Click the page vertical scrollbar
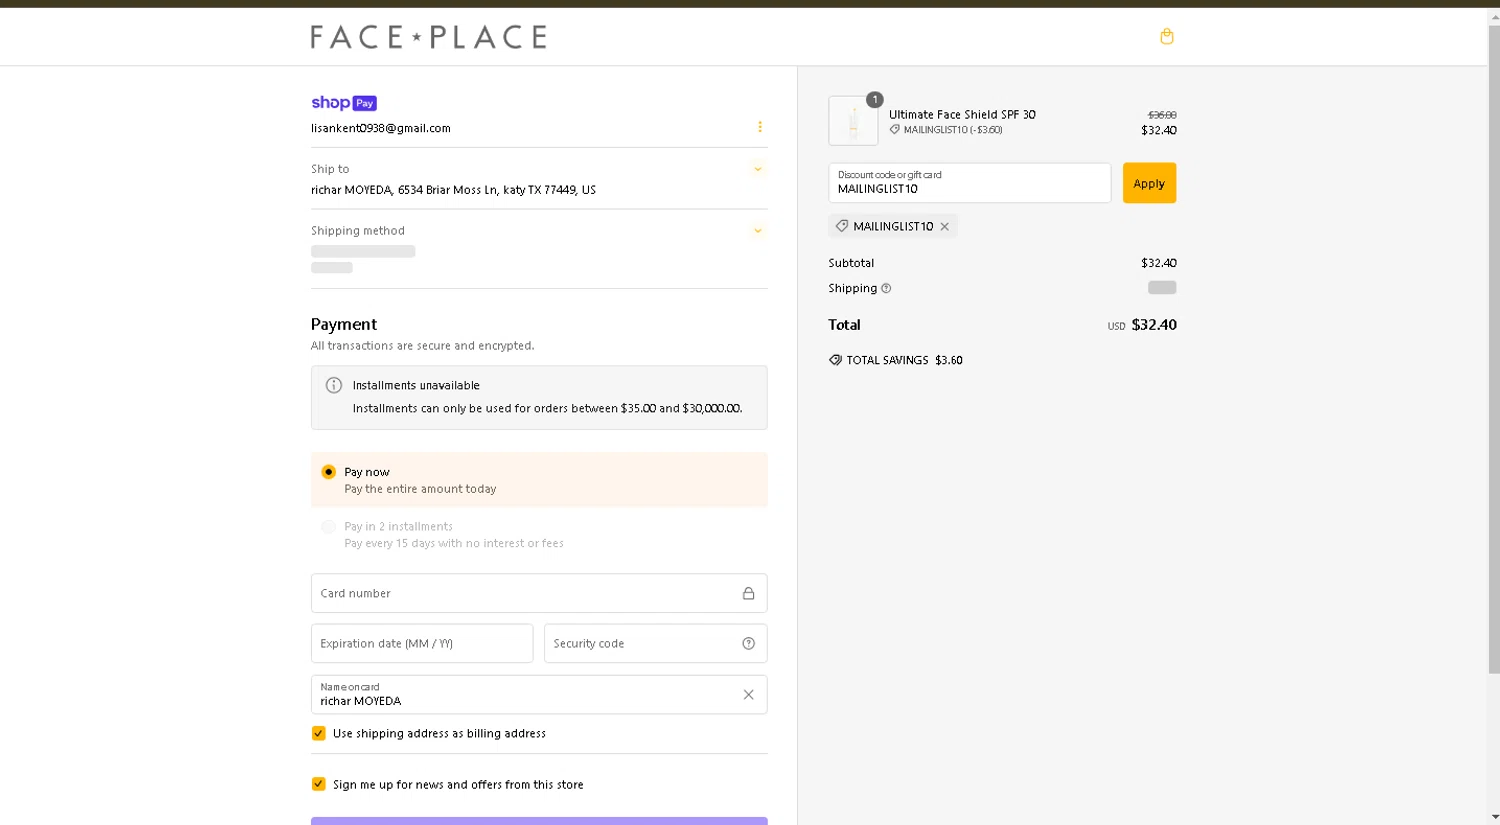Image resolution: width=1500 pixels, height=825 pixels. [1494, 350]
